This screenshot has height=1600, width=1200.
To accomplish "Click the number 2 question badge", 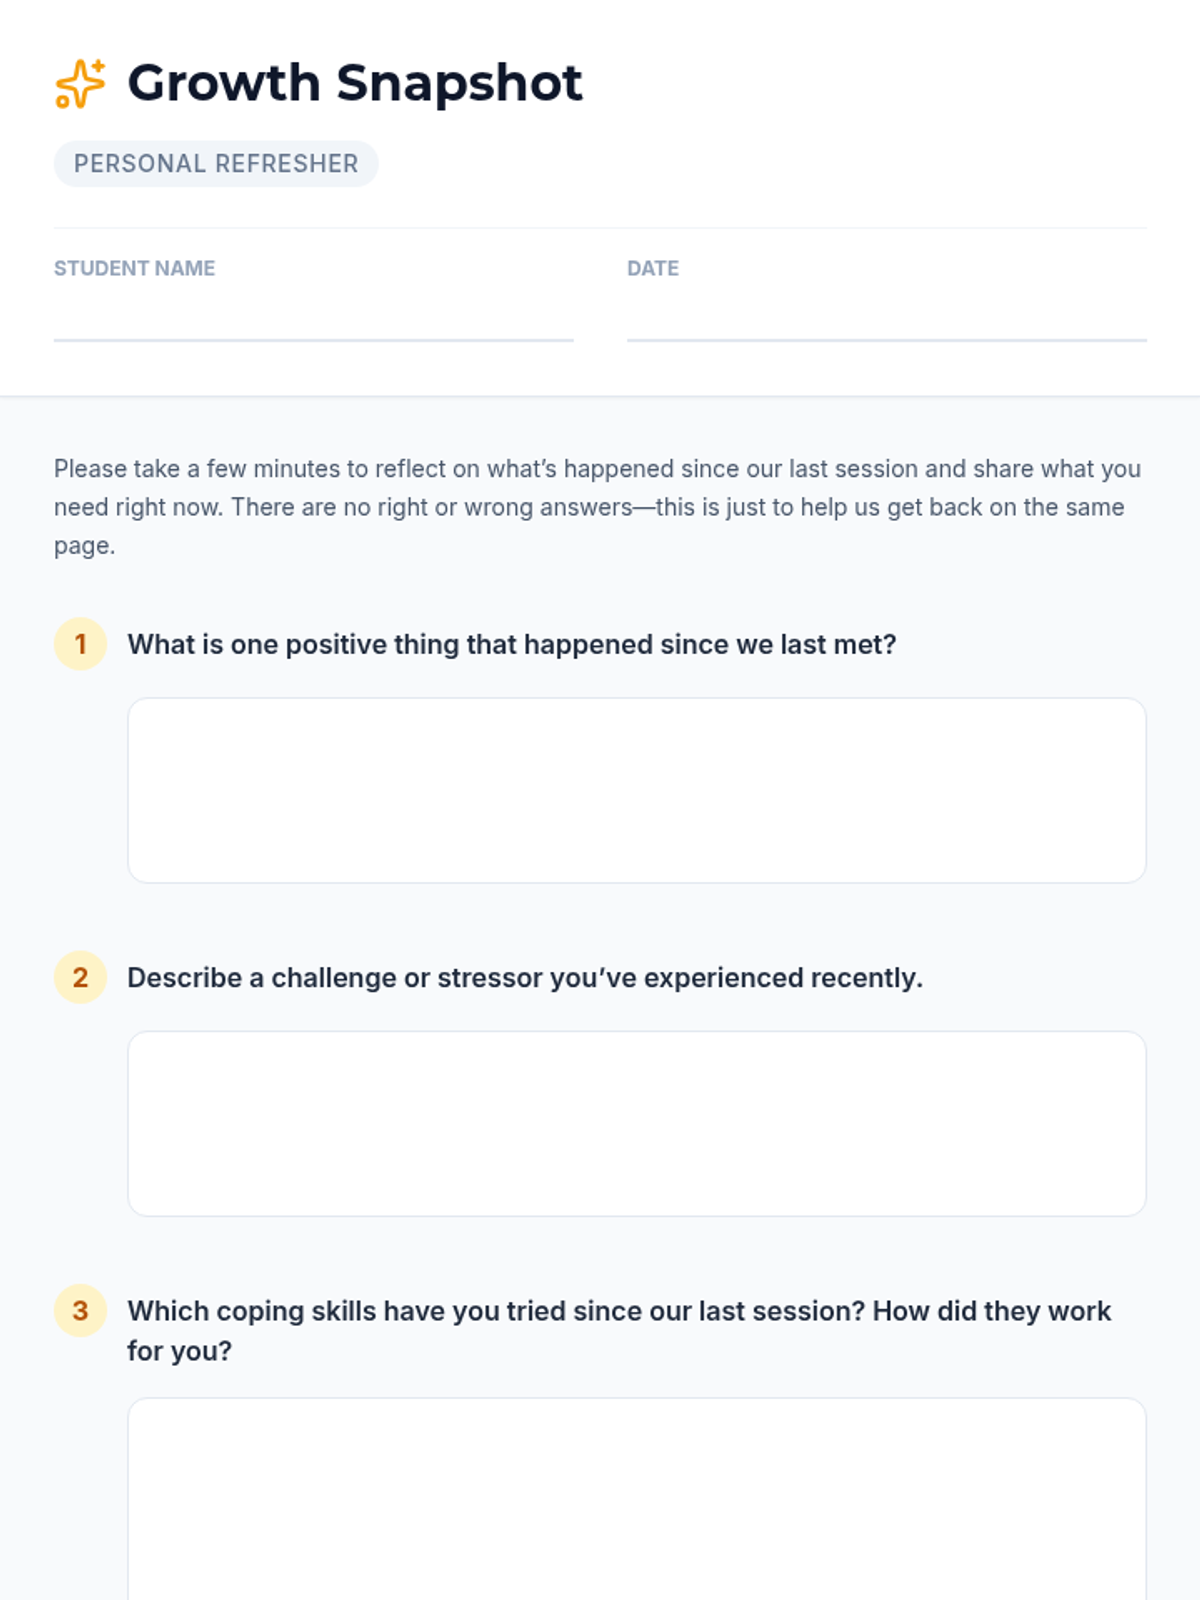I will 80,977.
